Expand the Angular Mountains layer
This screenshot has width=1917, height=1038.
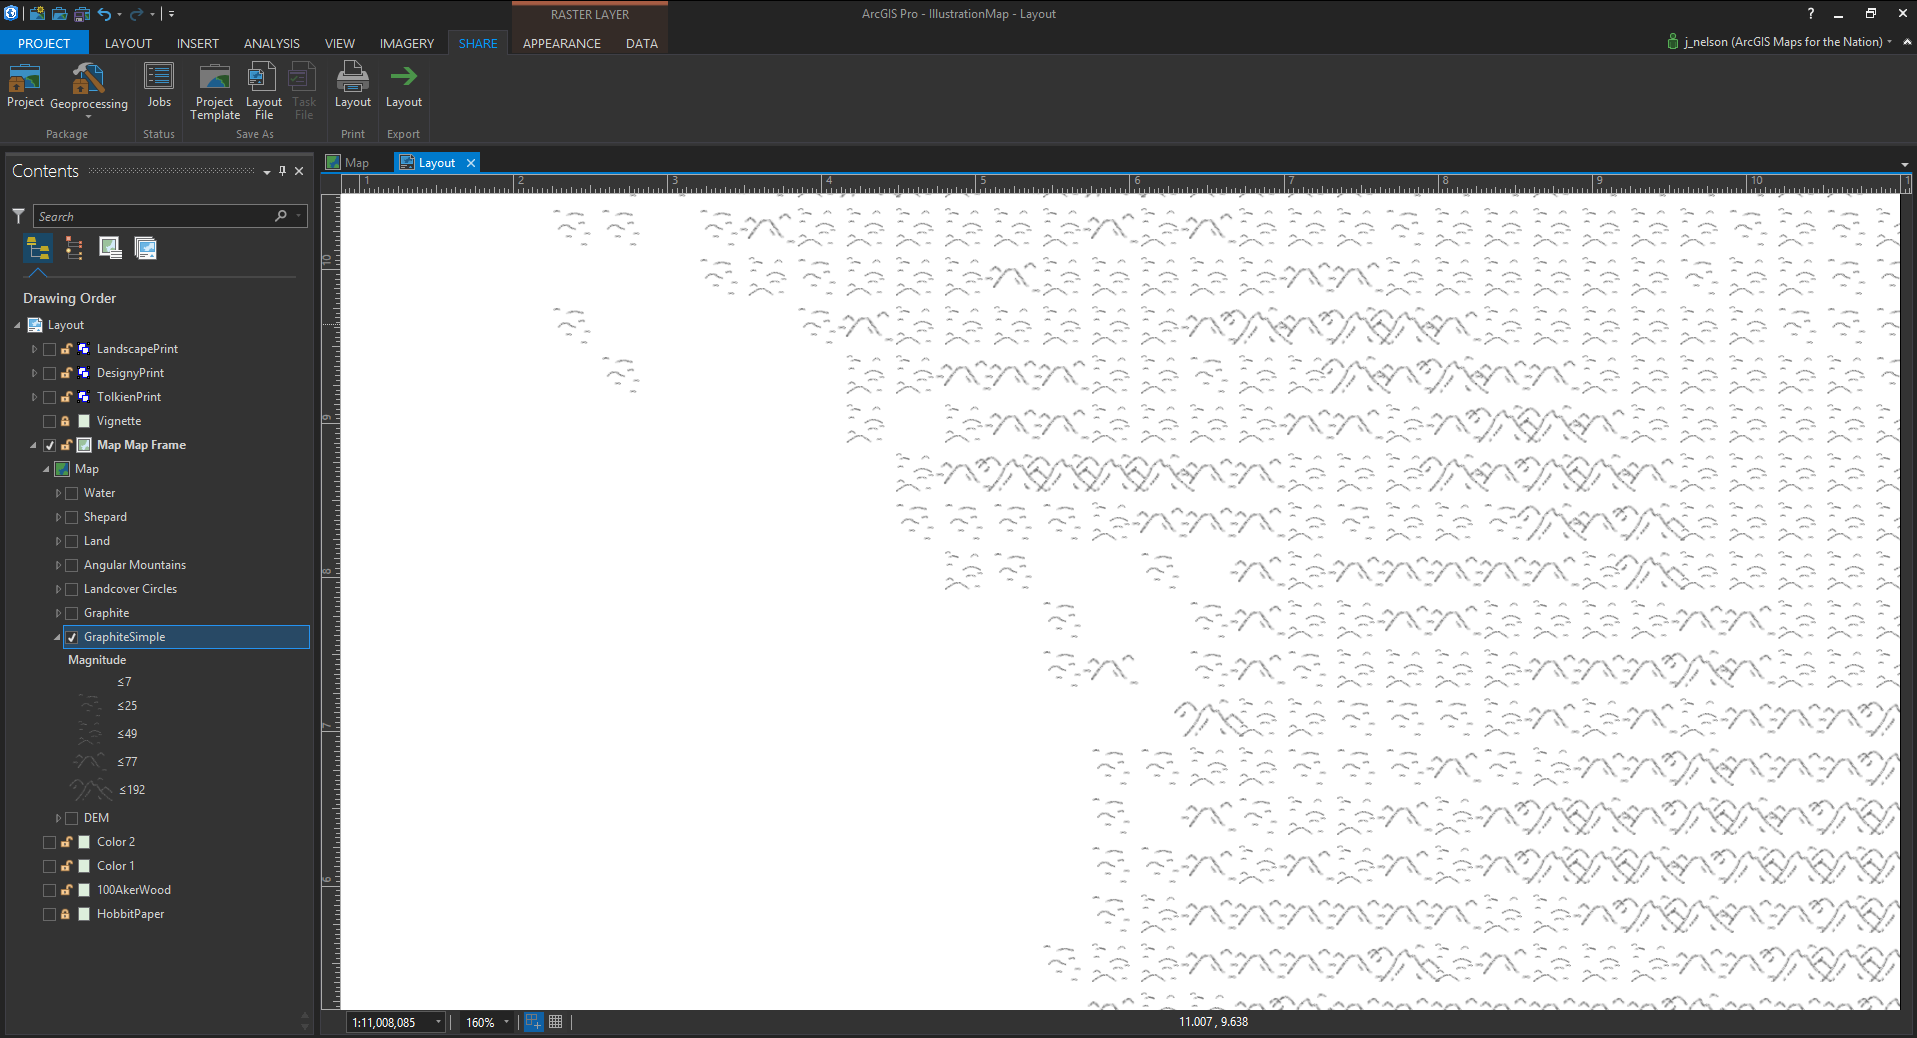tap(58, 565)
